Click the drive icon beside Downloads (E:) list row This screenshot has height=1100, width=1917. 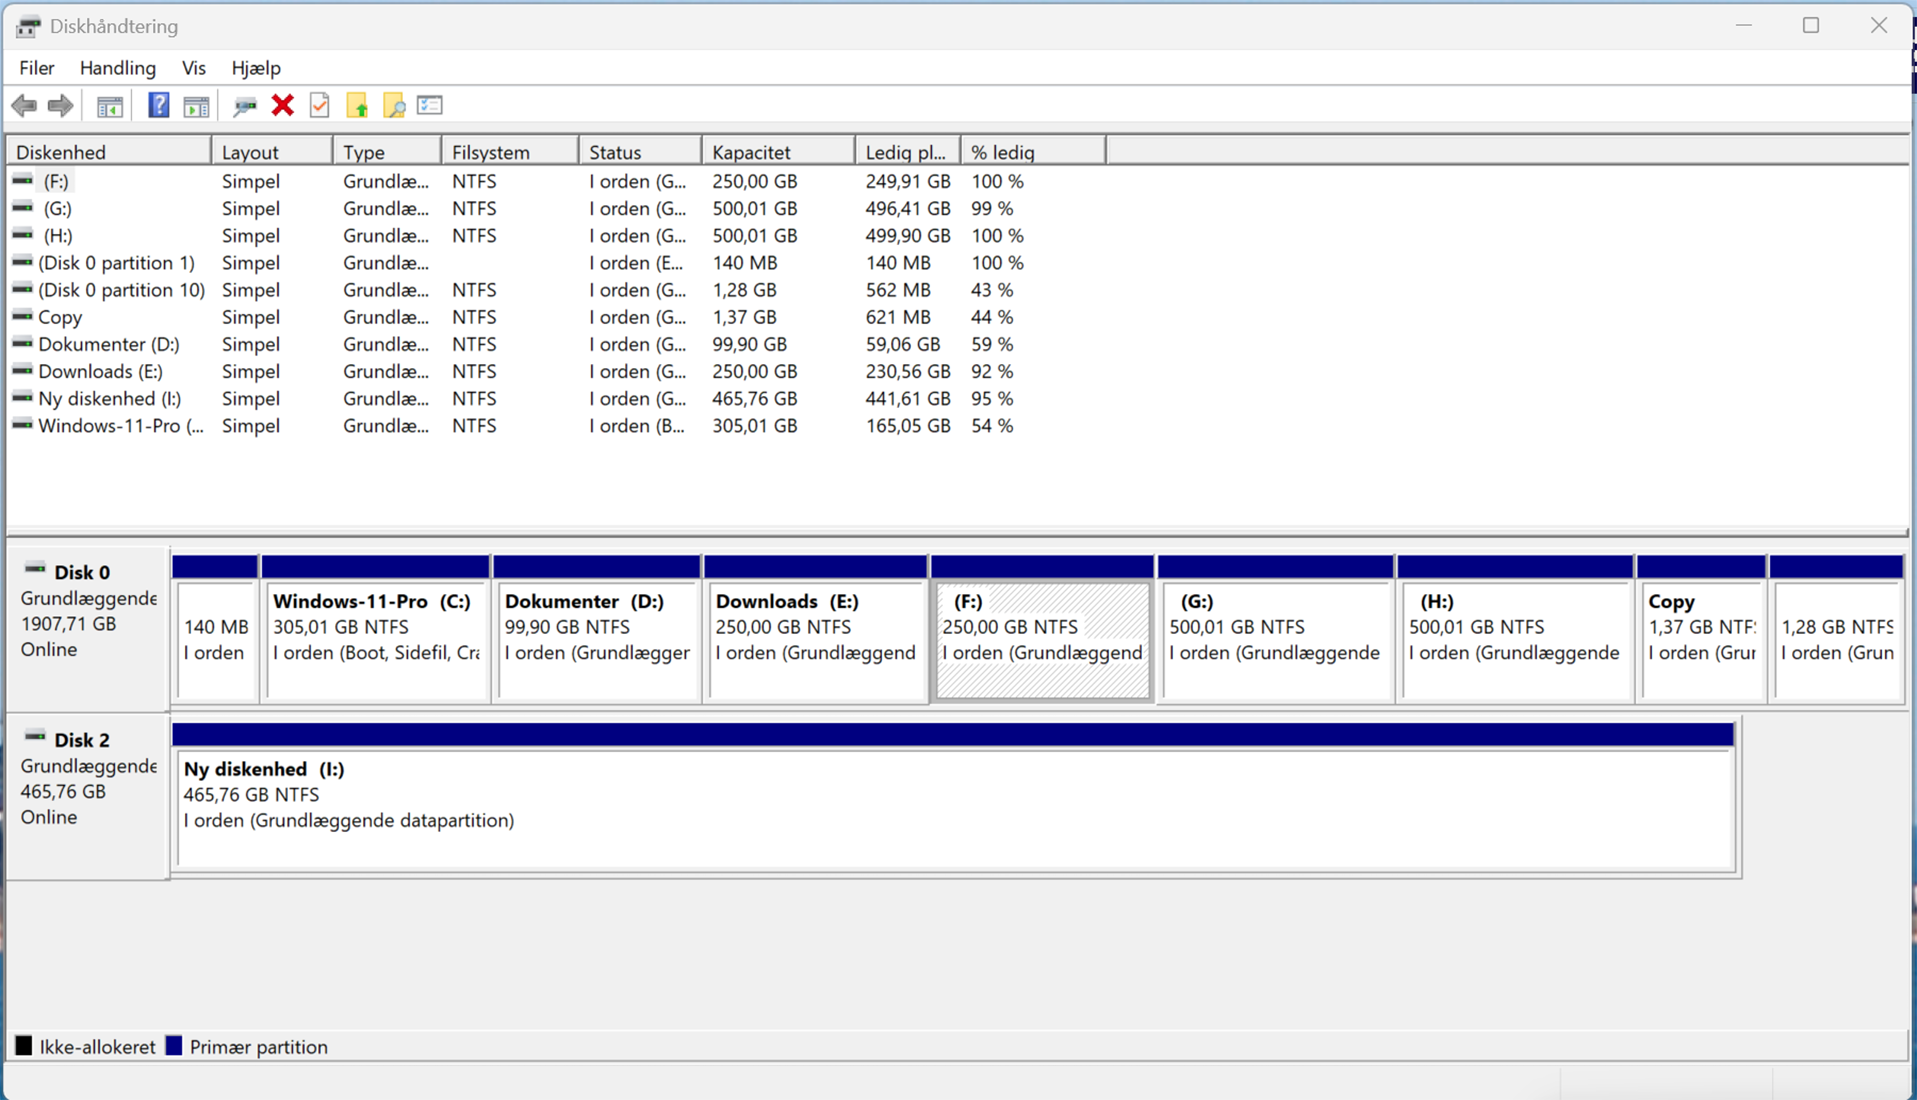pos(22,370)
